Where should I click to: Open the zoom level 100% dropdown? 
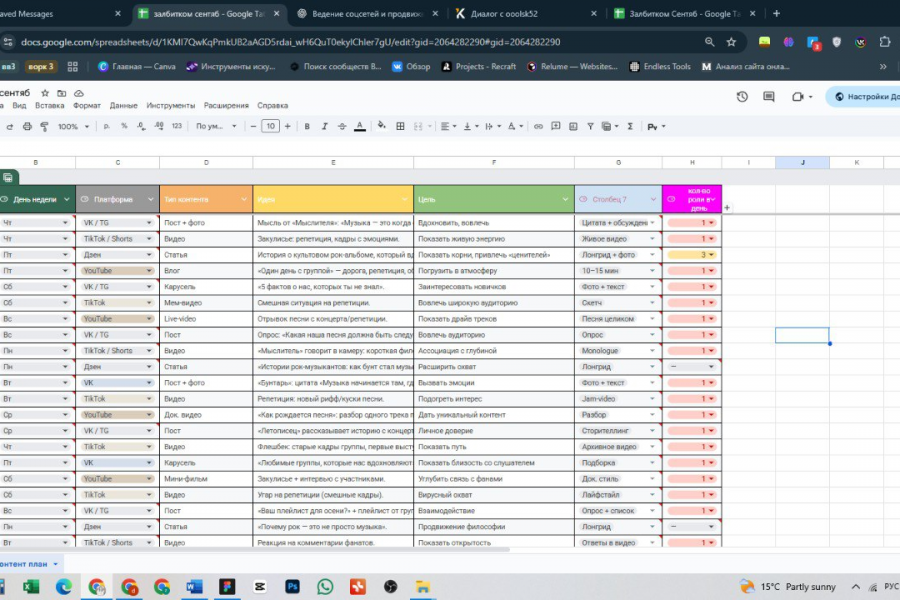coord(73,126)
